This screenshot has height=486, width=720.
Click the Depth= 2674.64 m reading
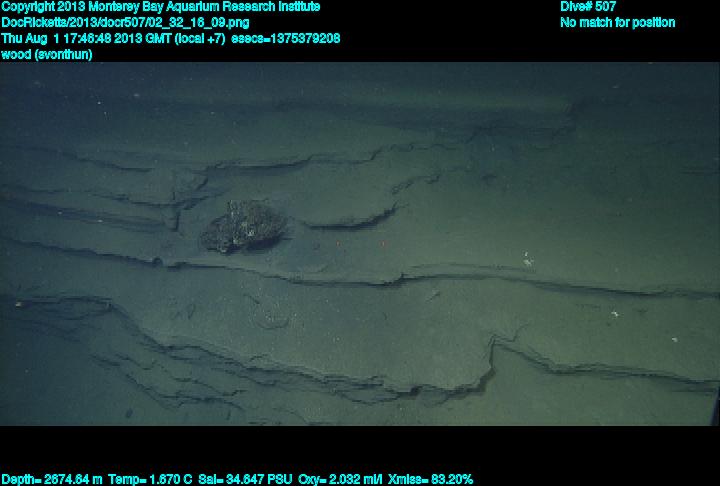click(52, 480)
